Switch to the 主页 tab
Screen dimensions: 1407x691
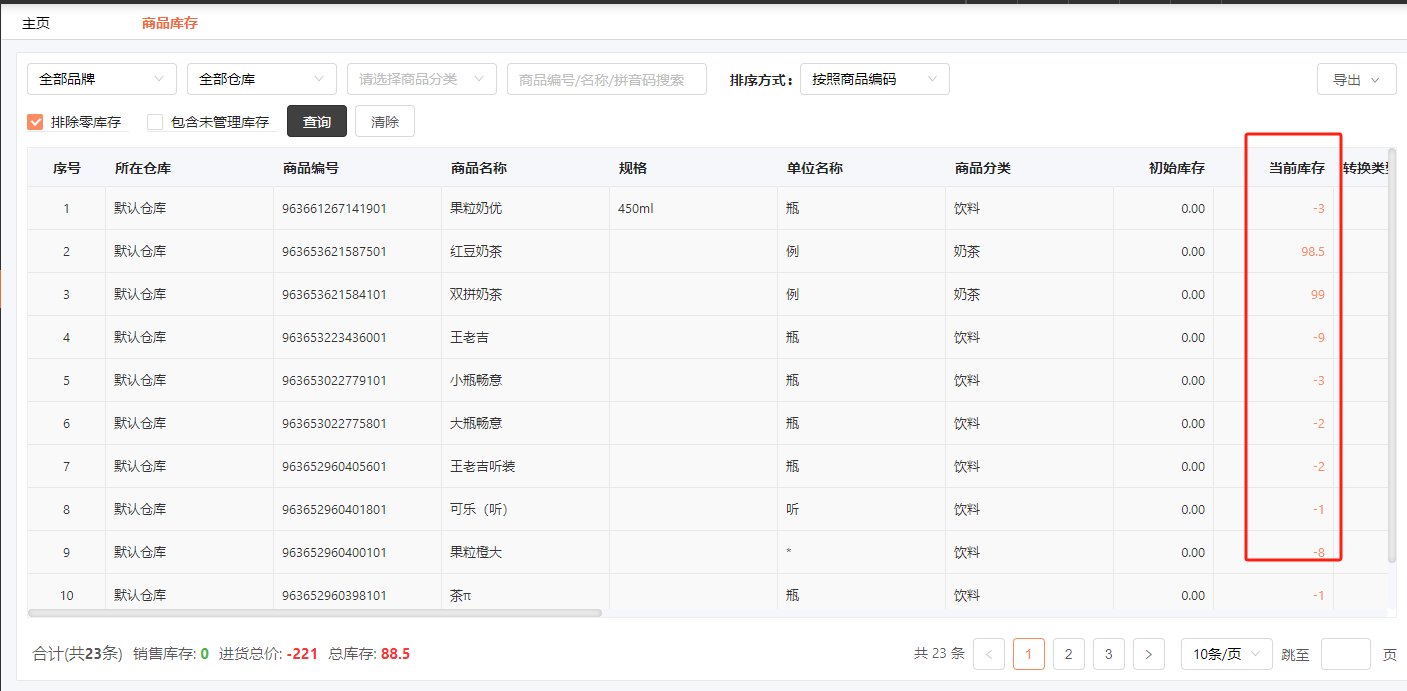click(36, 23)
